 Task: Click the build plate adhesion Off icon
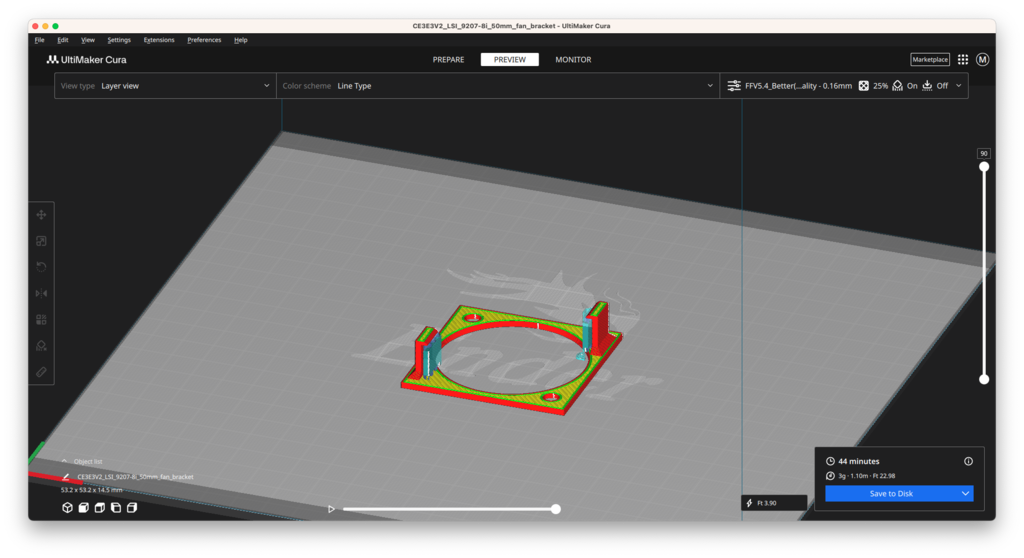[927, 86]
